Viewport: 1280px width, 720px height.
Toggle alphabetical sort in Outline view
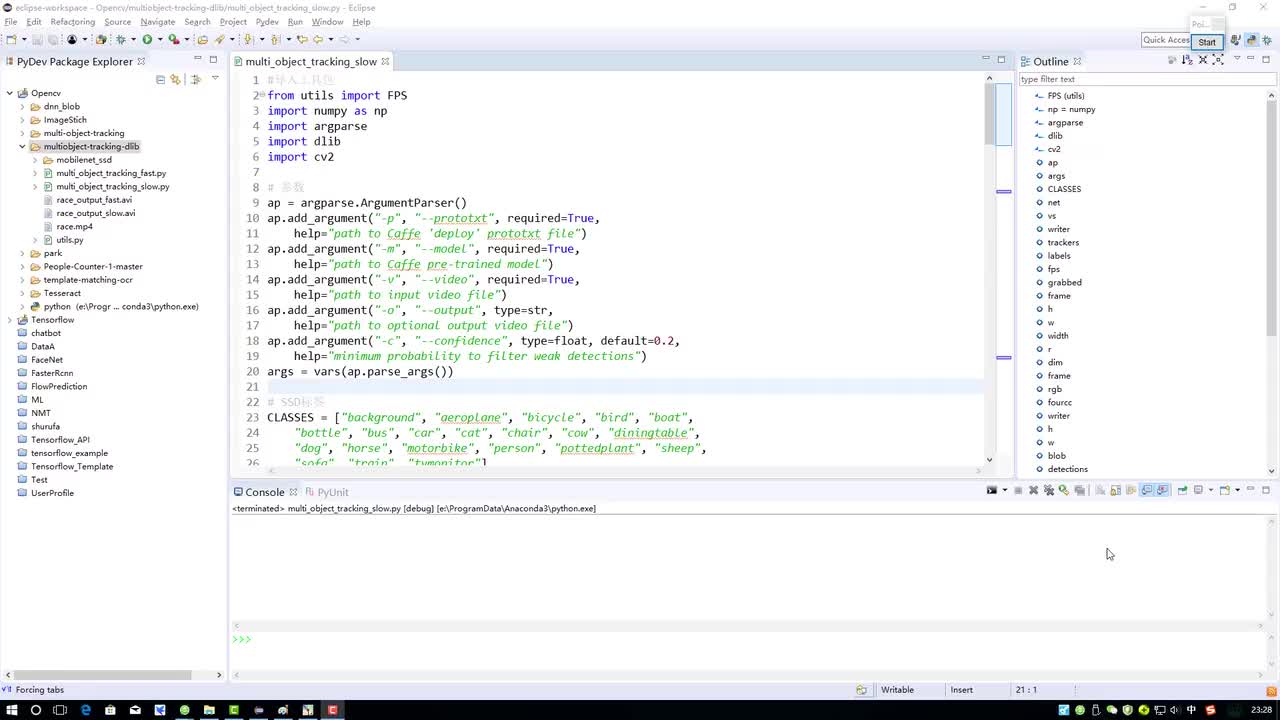(1187, 61)
